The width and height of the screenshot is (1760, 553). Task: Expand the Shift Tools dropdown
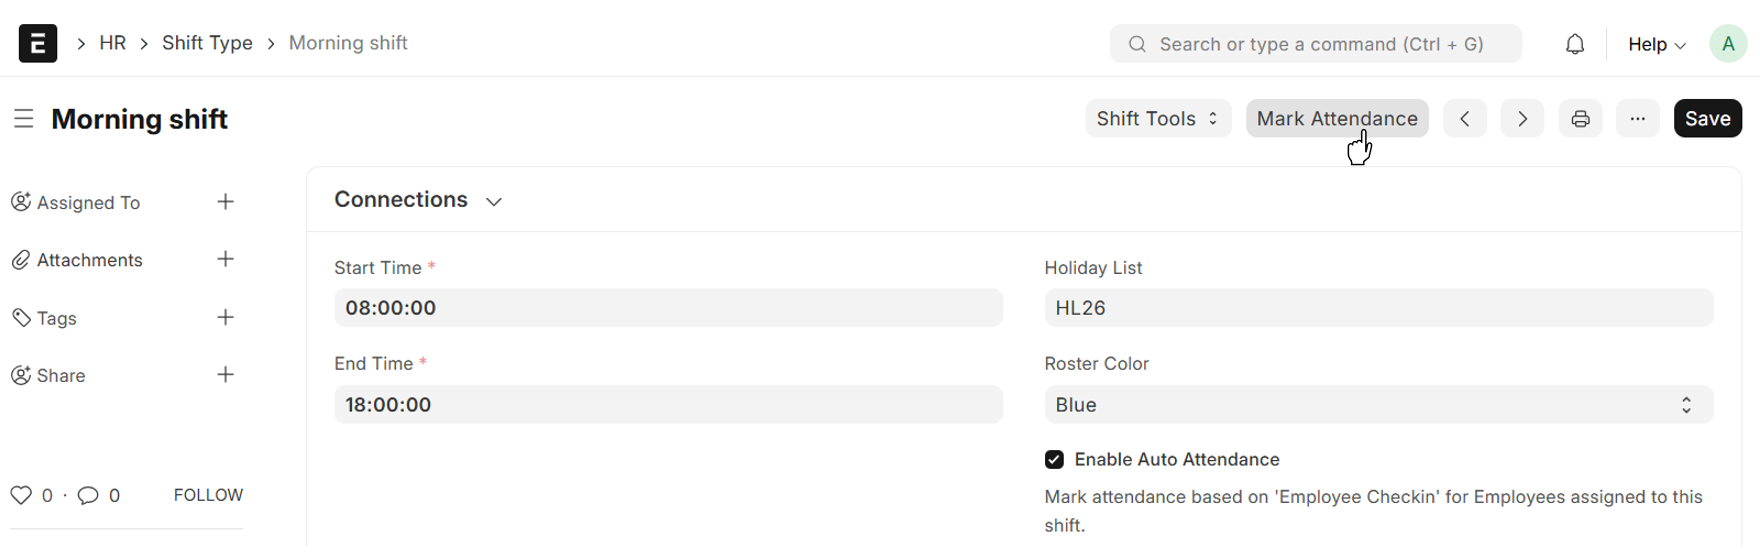1157,119
